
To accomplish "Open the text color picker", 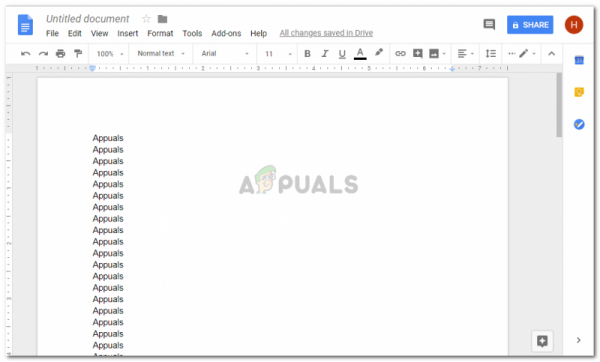I will 360,54.
